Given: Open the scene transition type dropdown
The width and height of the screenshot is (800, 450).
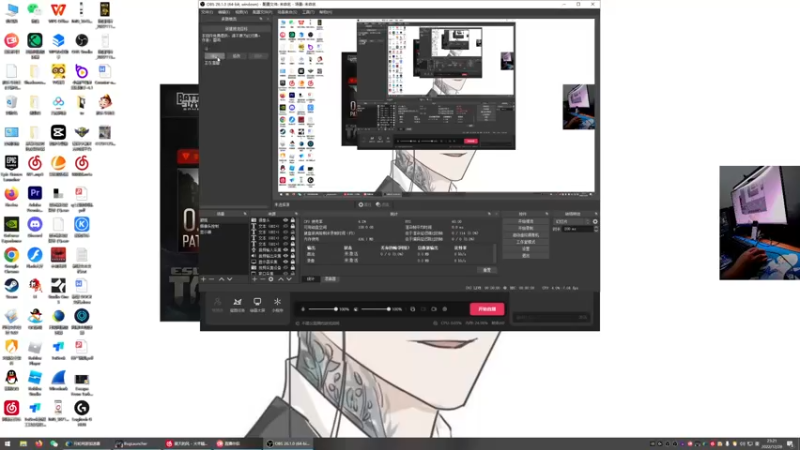Looking at the screenshot, I should [x=572, y=221].
